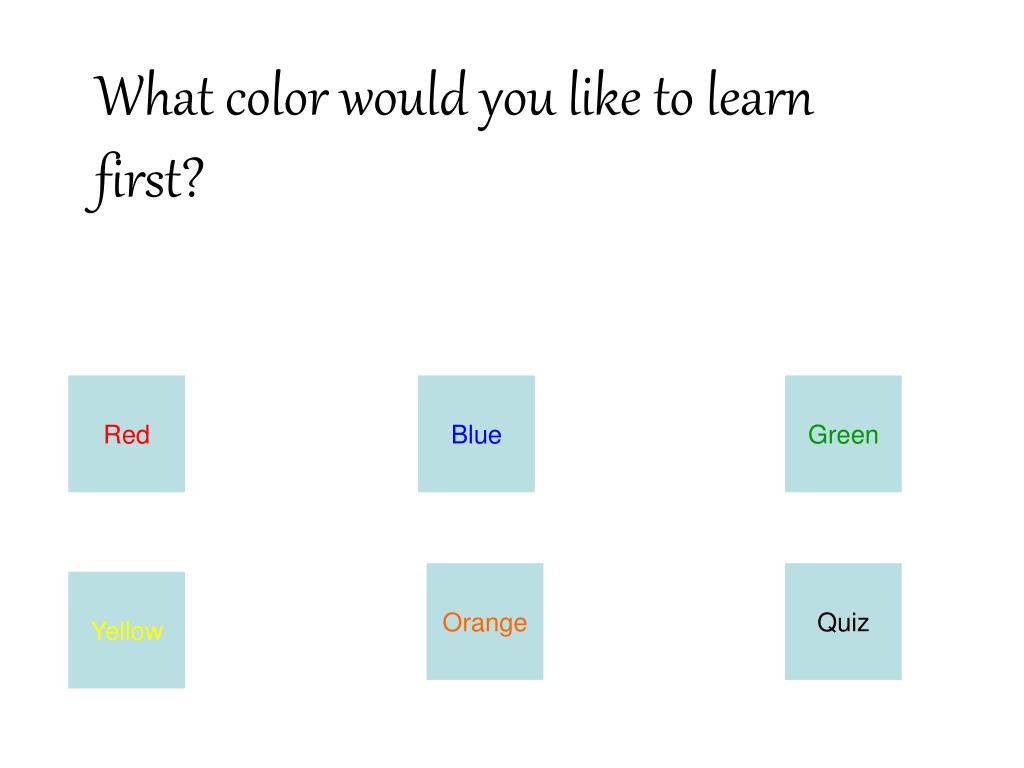Click the word "to" in heading

coord(673,99)
